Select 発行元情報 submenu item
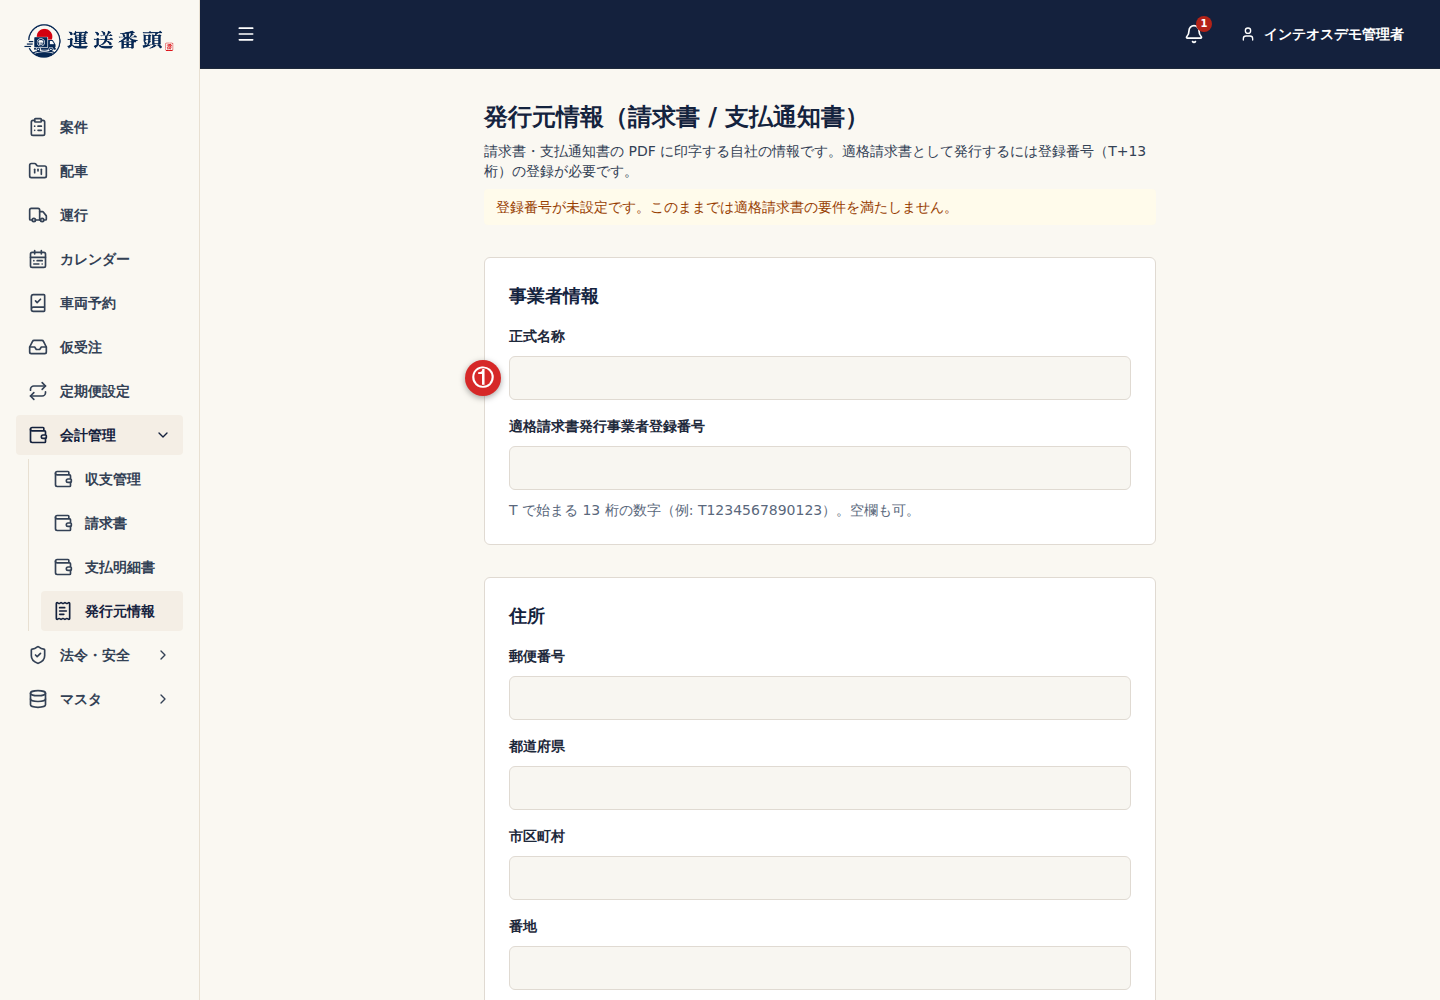 click(112, 611)
